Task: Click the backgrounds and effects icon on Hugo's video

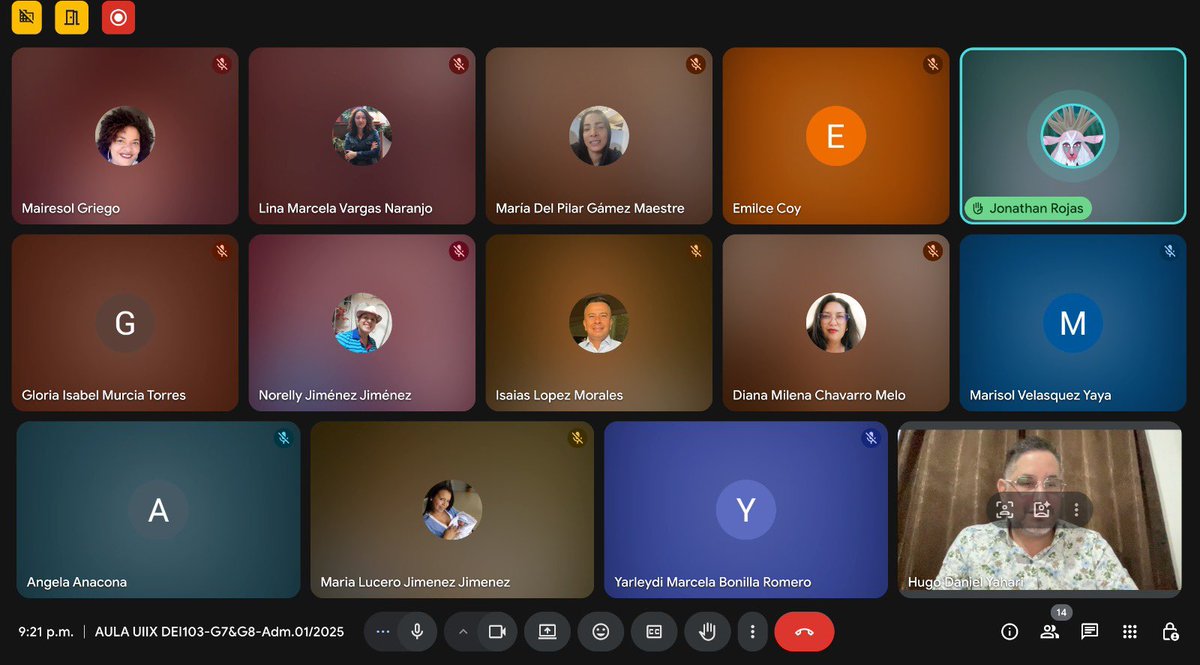Action: (x=1041, y=509)
